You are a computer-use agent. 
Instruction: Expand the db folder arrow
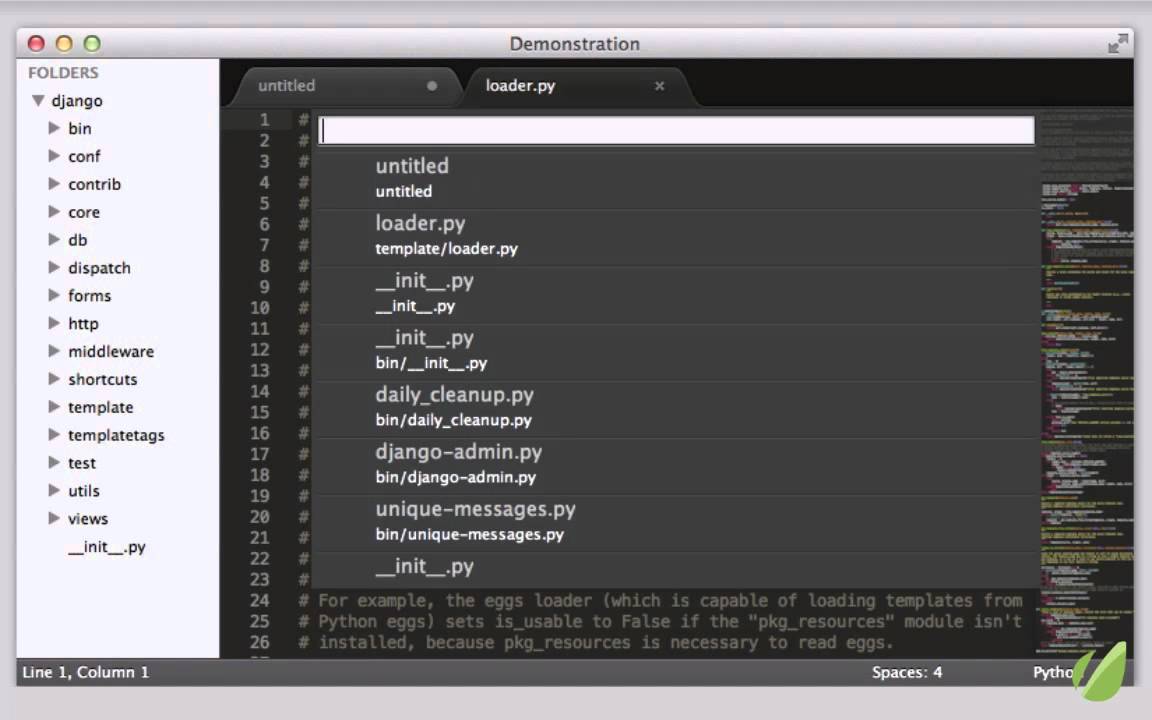[x=54, y=240]
